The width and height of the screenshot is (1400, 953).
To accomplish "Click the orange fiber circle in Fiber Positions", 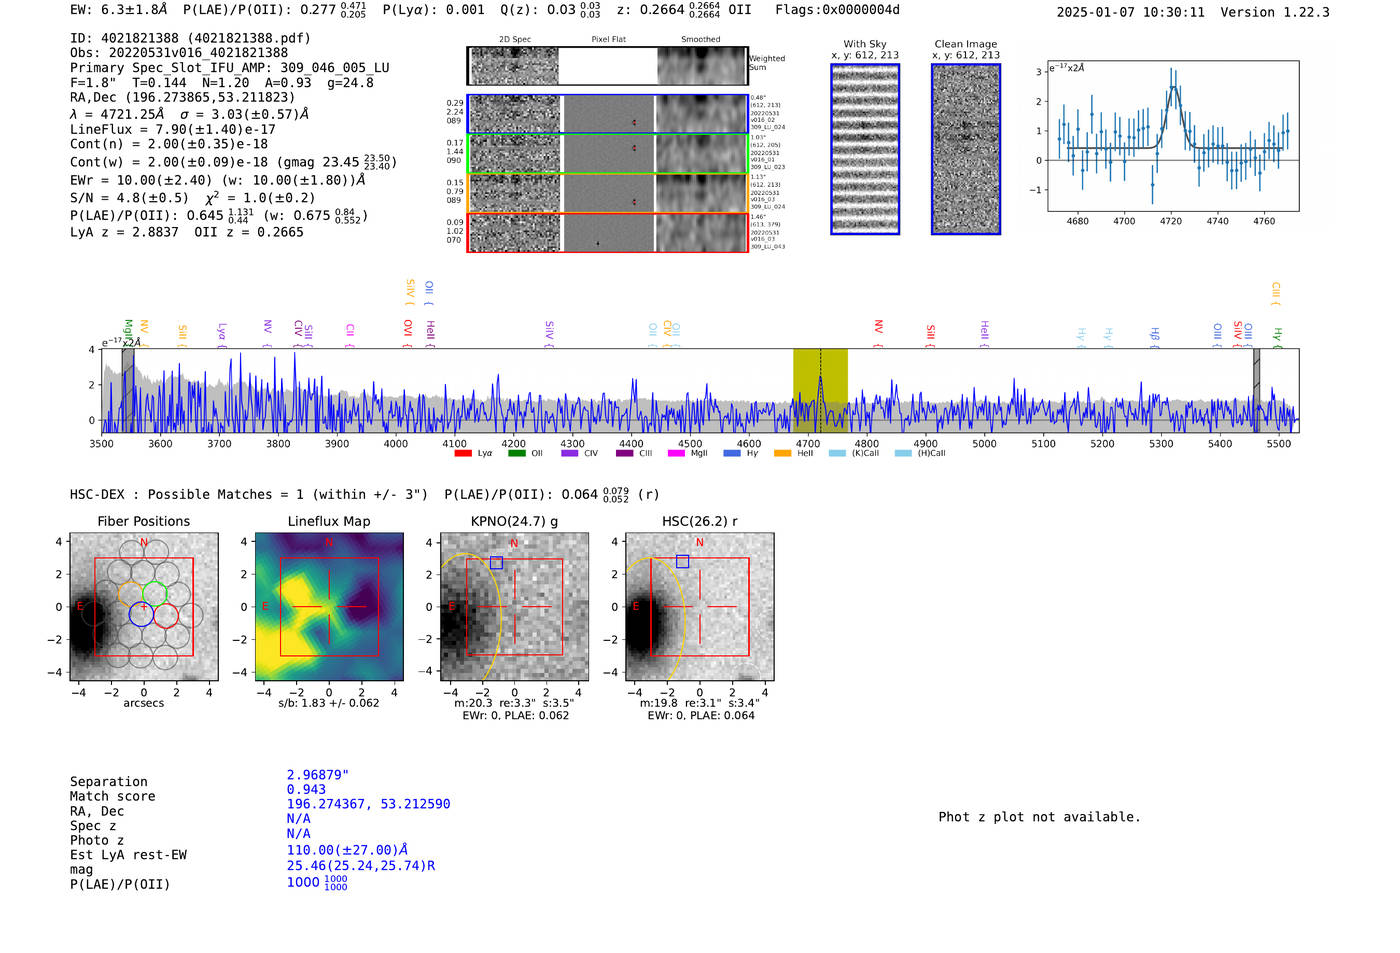I will point(131,593).
